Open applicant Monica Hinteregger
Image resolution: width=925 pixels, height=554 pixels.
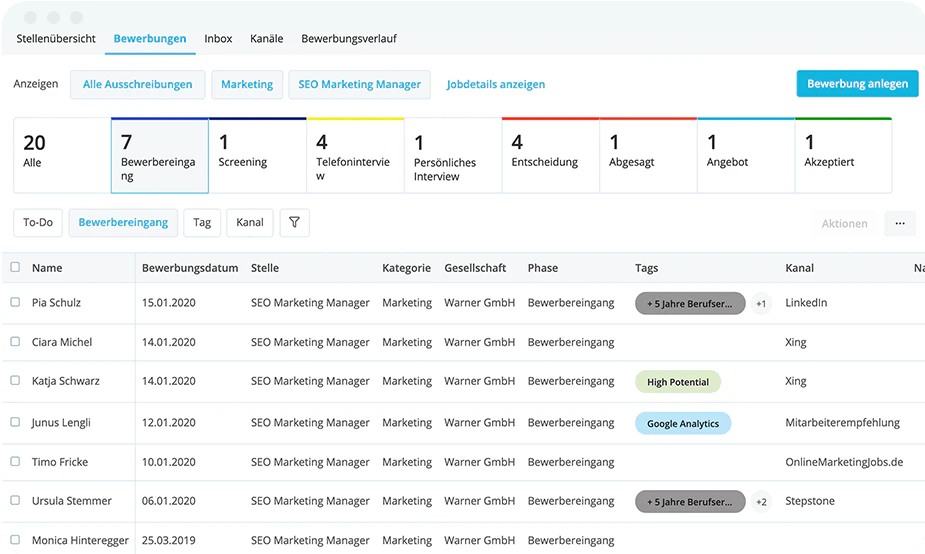click(80, 540)
